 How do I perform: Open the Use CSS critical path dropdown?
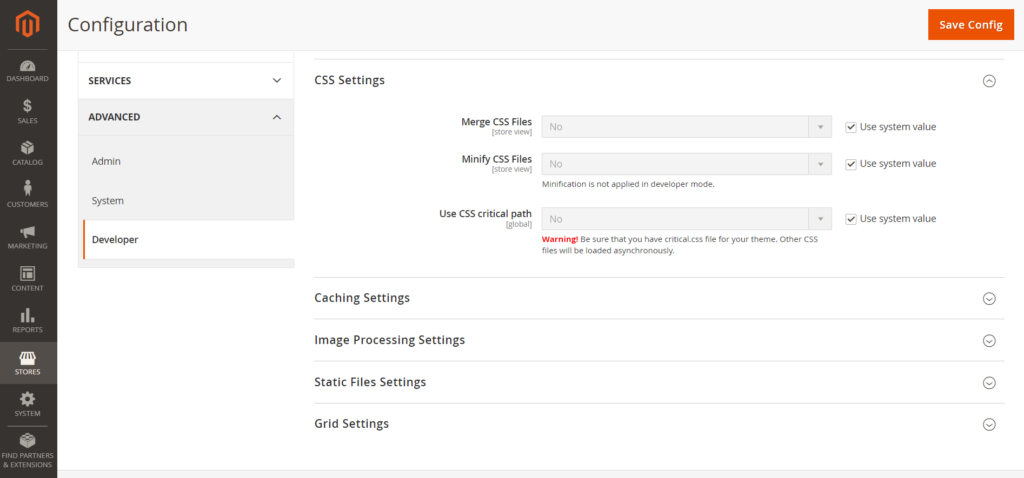(686, 219)
